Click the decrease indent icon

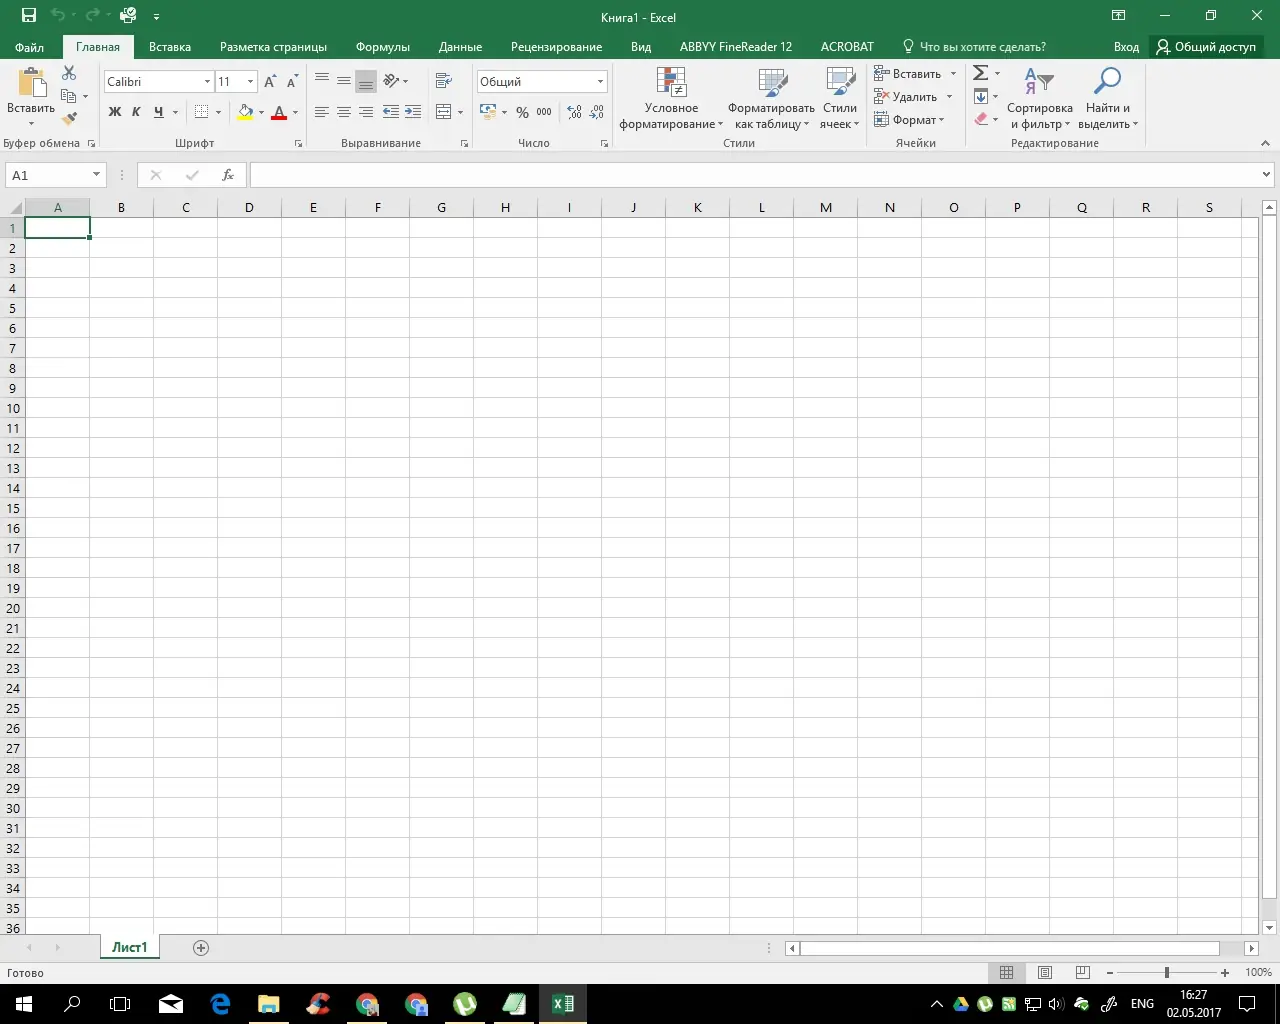[x=391, y=112]
